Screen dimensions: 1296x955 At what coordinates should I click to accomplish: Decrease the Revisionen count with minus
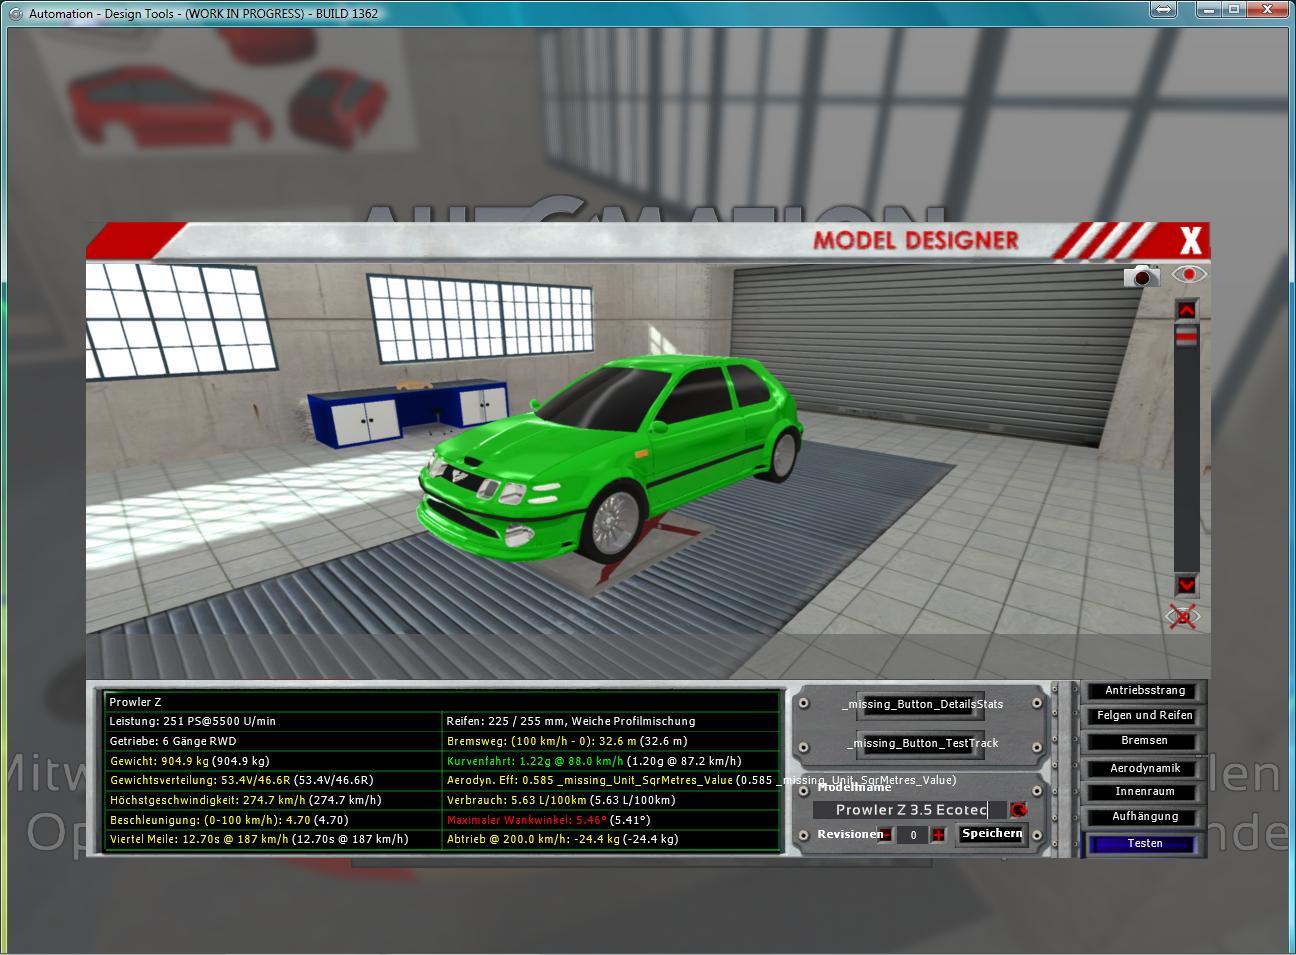point(886,835)
